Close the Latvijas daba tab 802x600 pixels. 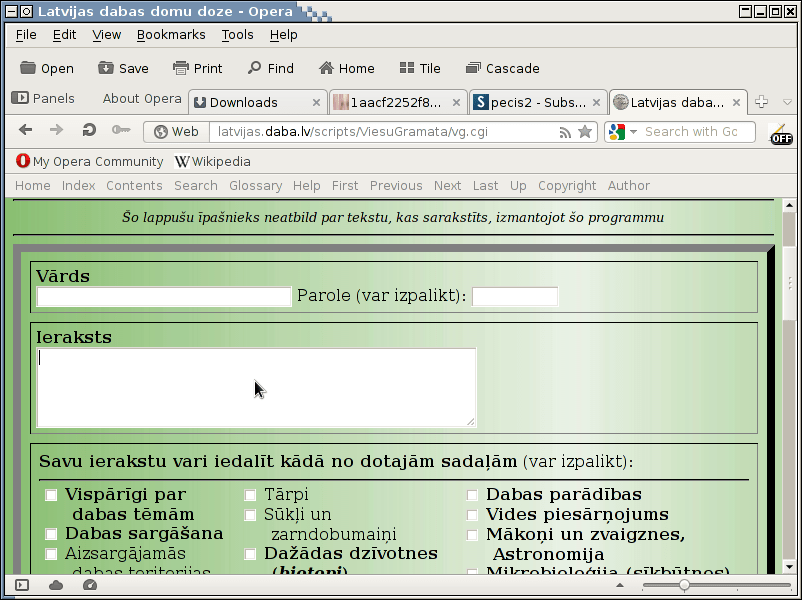click(737, 102)
